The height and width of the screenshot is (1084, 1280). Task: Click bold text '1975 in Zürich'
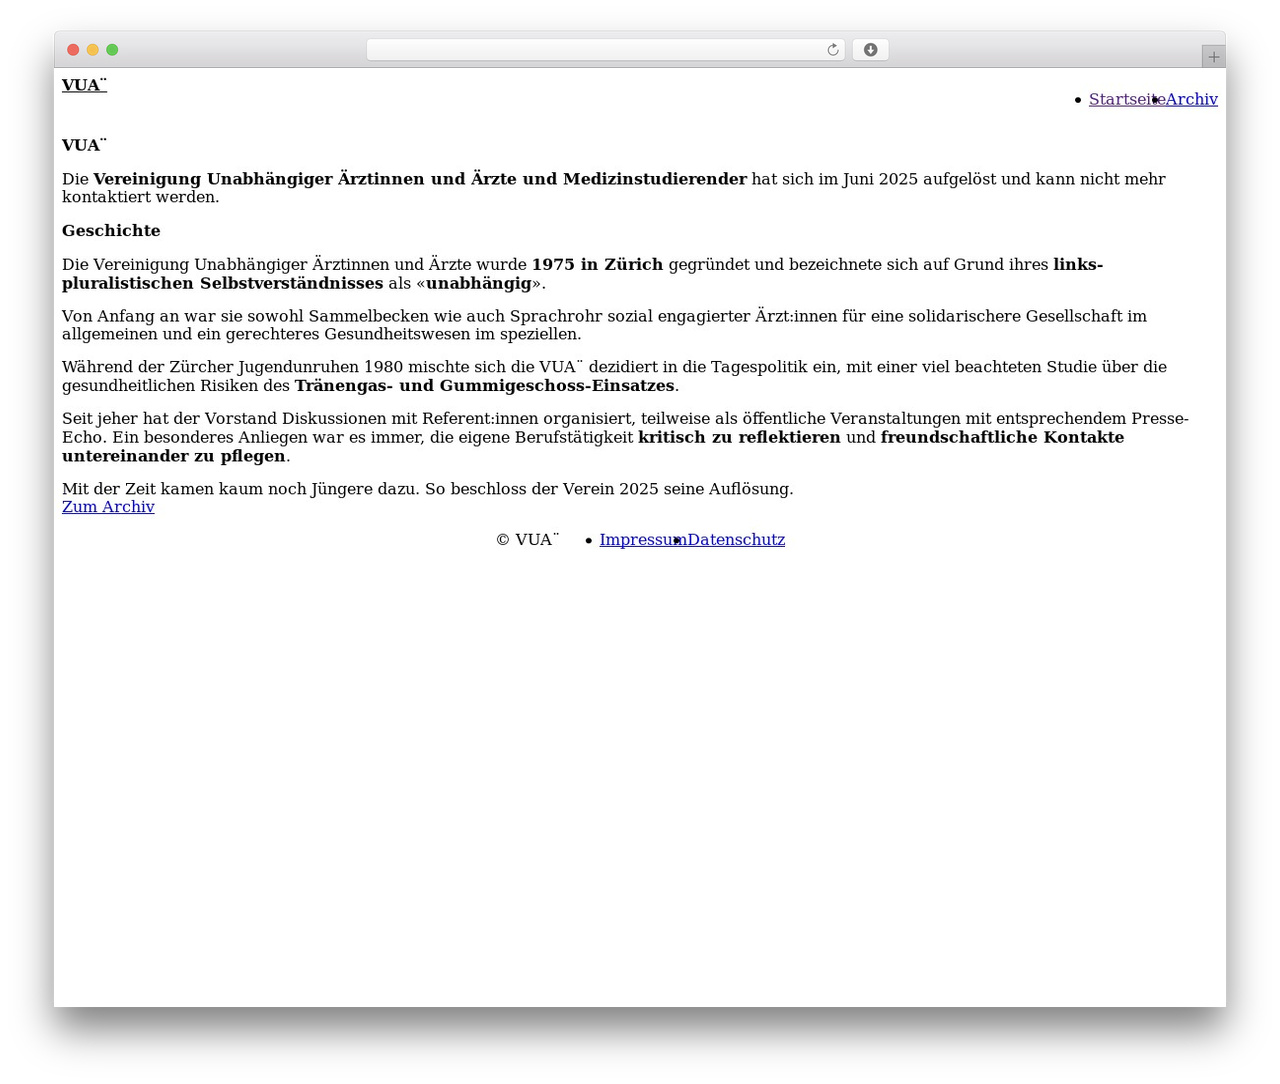597,265
